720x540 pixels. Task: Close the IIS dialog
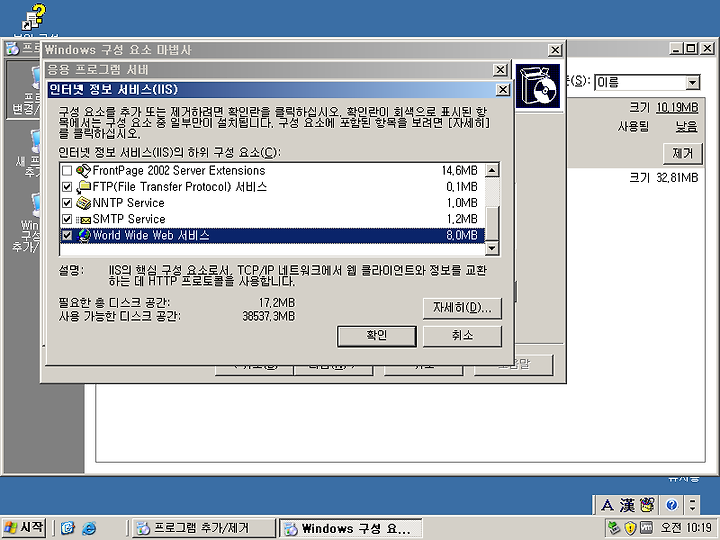pyautogui.click(x=503, y=90)
